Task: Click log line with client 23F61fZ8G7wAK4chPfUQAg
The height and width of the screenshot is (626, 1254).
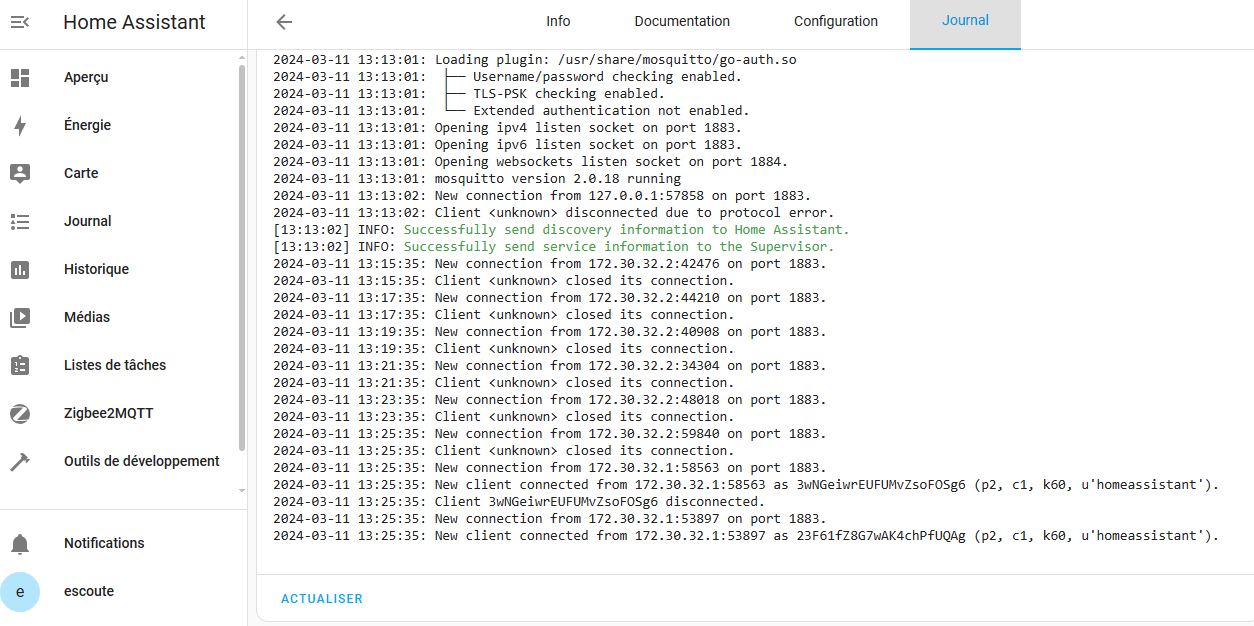Action: [746, 536]
